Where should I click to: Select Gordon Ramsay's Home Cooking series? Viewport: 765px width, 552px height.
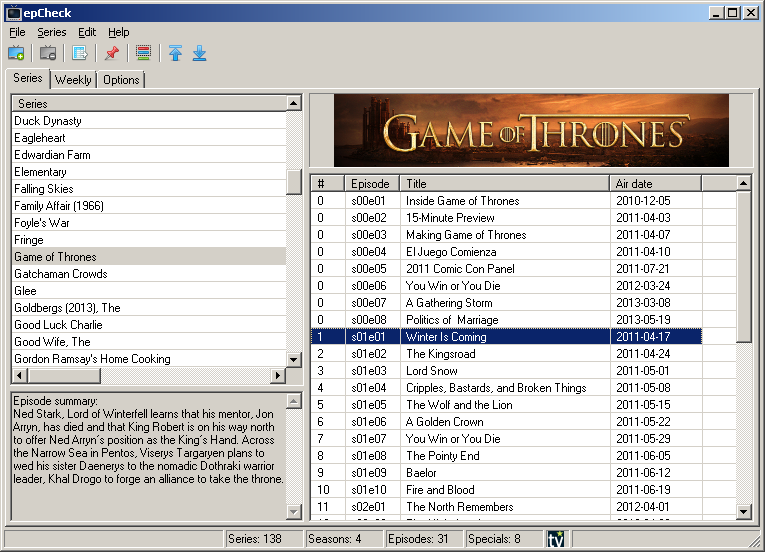pos(149,359)
